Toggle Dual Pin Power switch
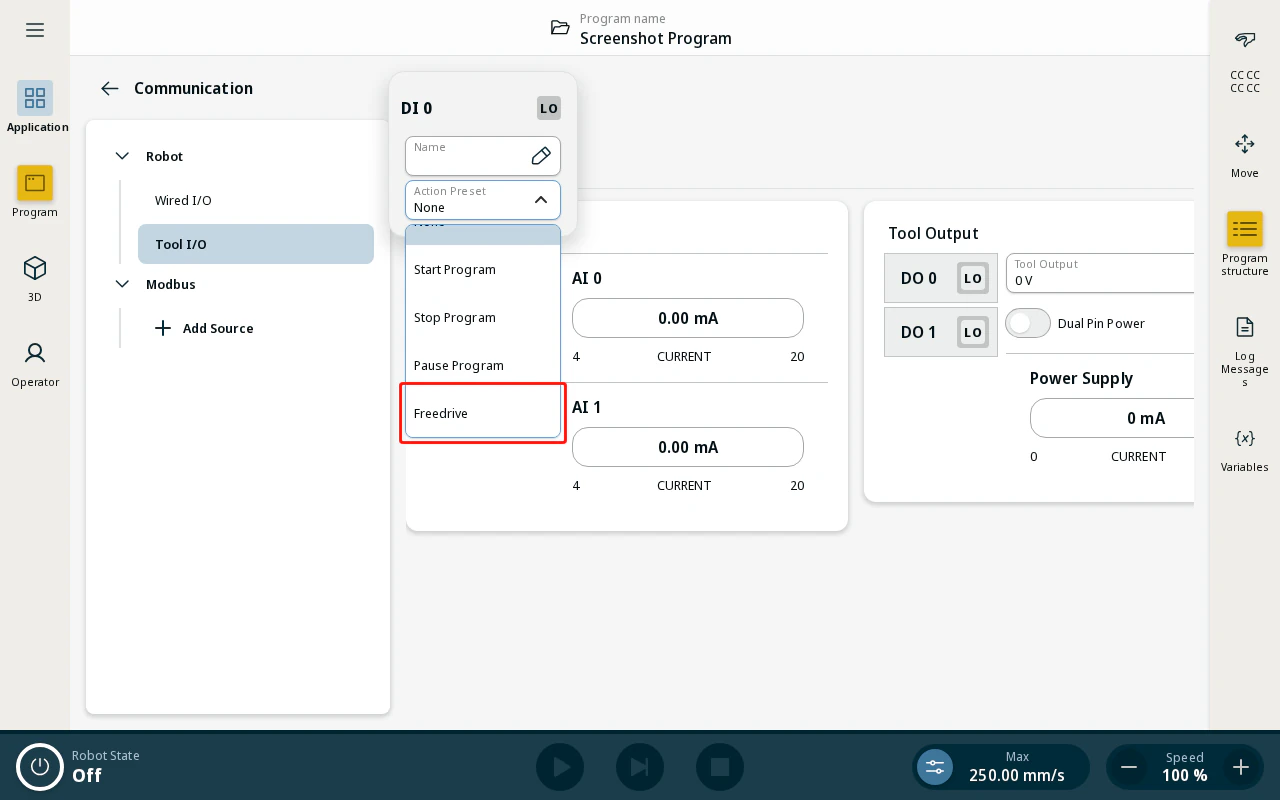 (1028, 323)
